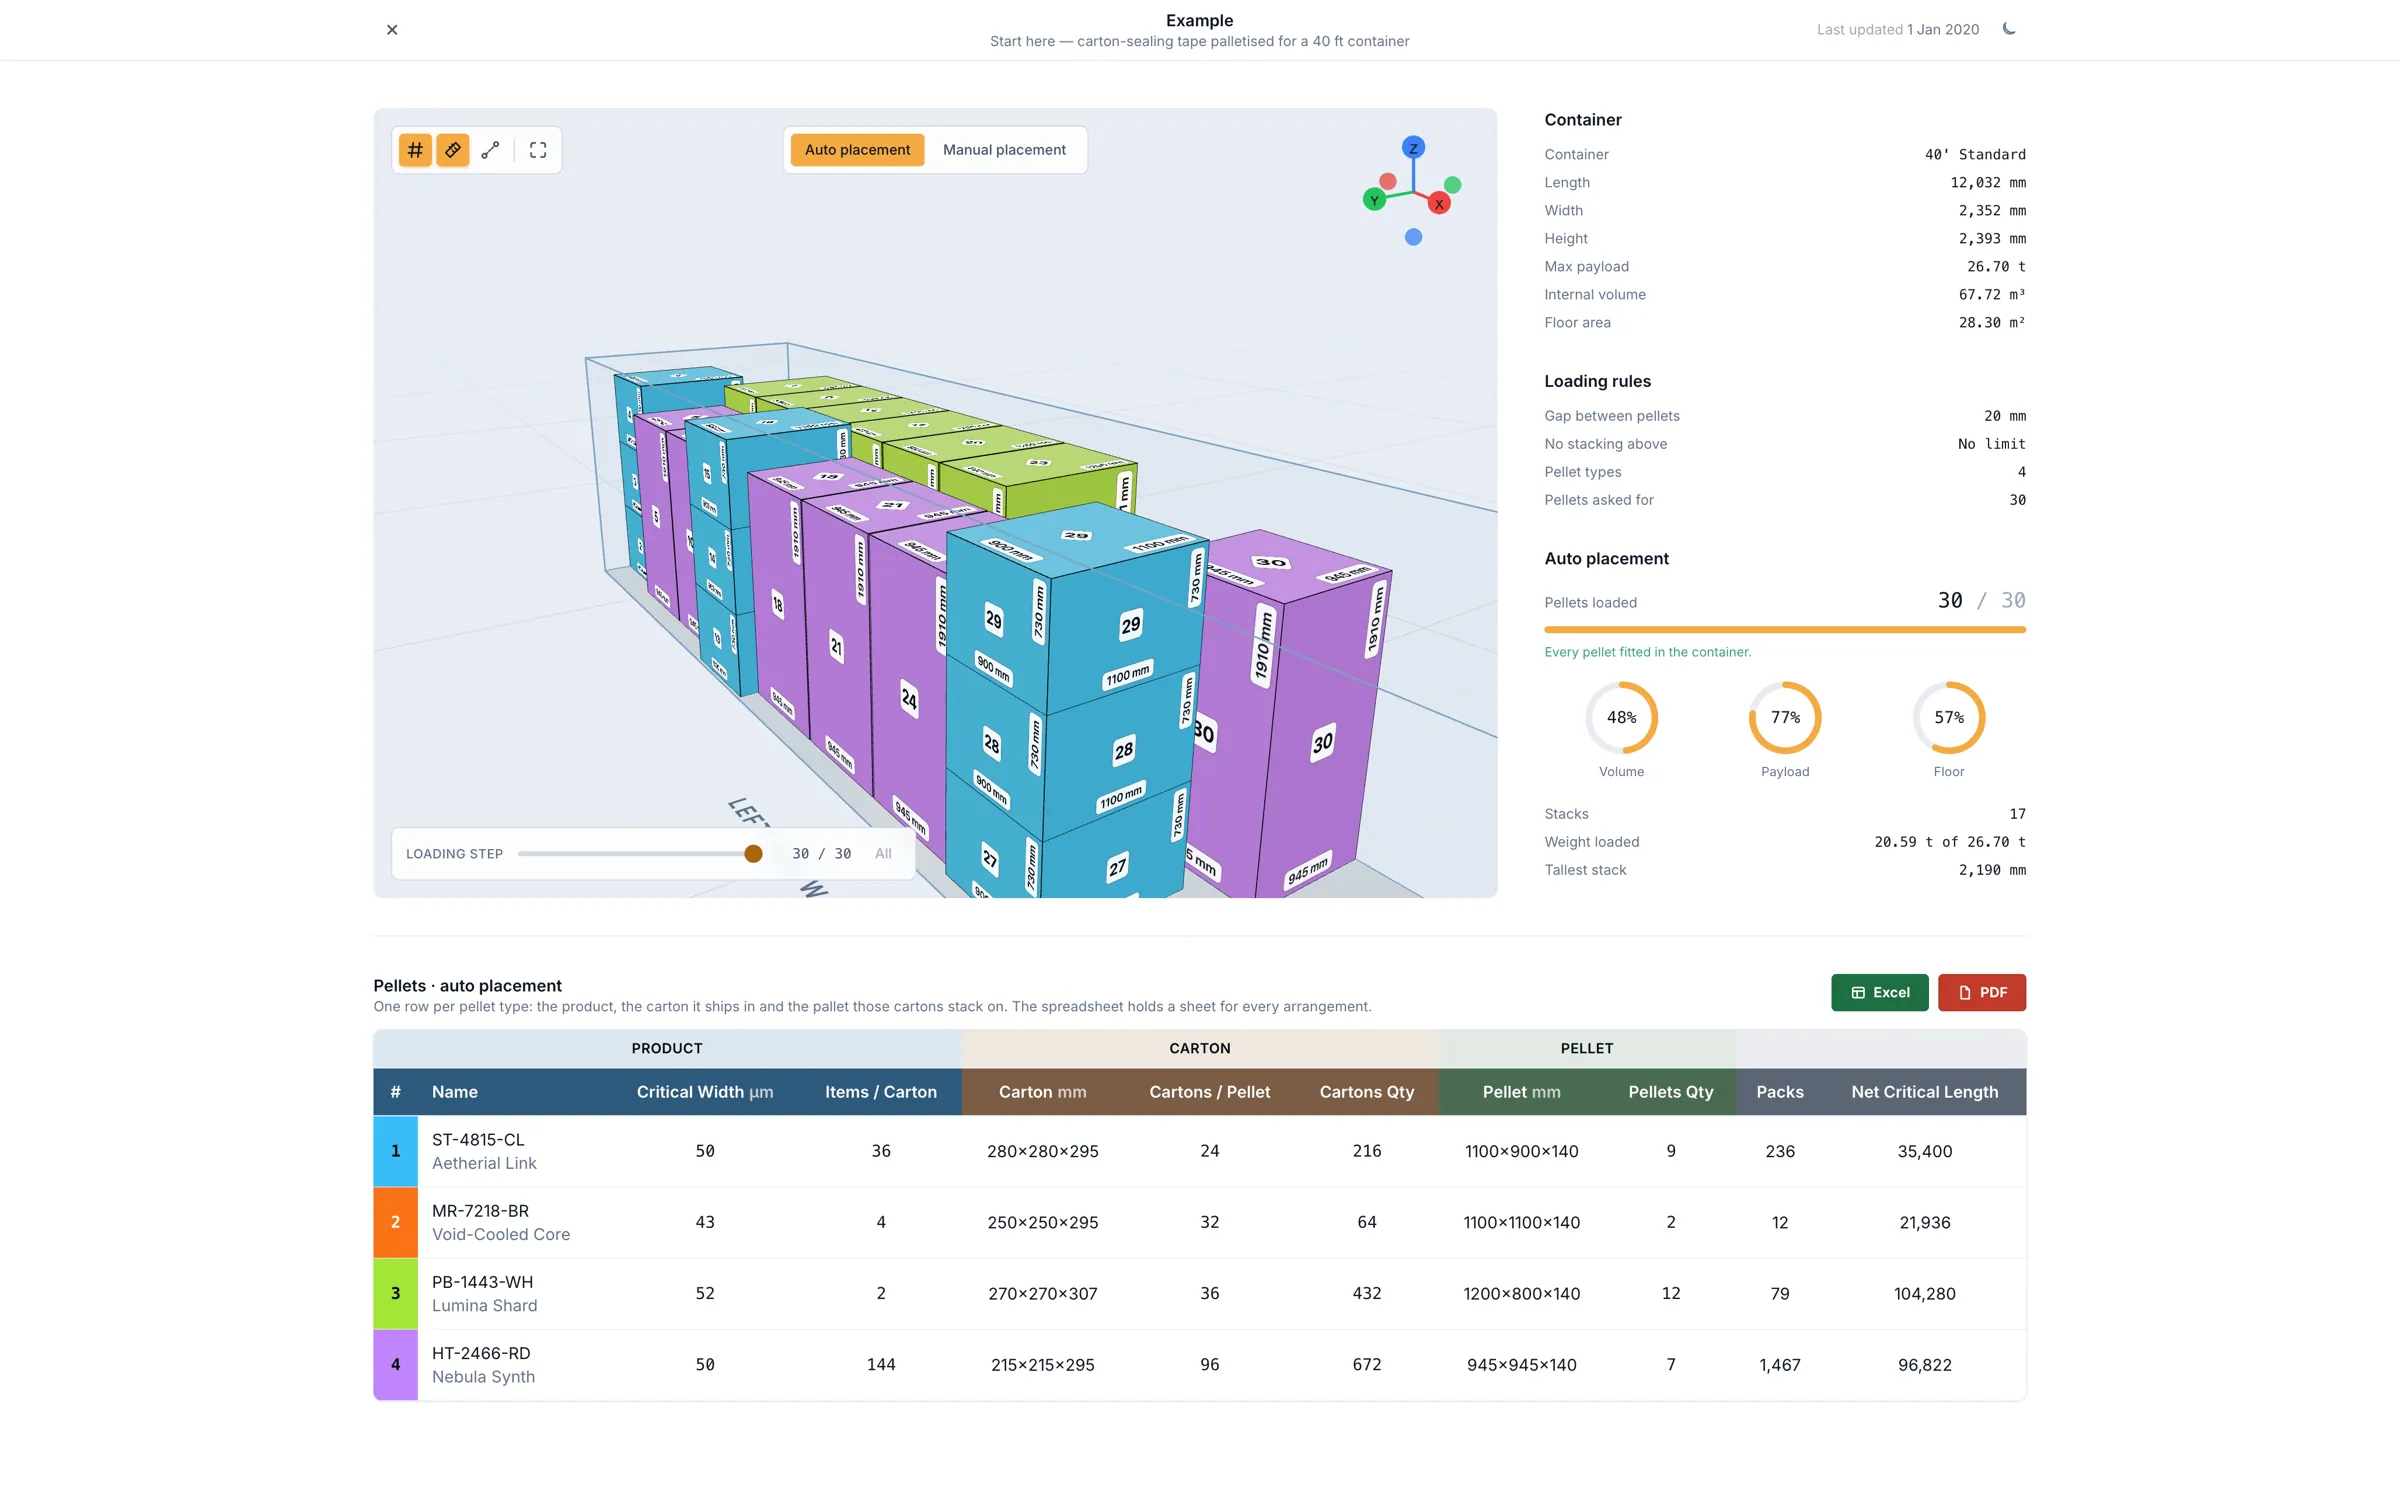
Task: Select the PB-1443-WH Lumina Shard row
Action: click(1200, 1293)
